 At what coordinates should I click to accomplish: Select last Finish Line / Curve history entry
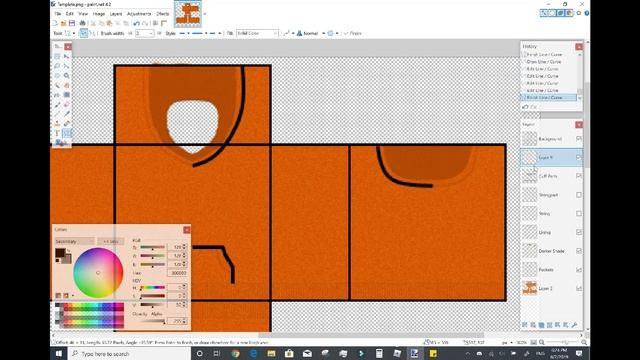coord(548,98)
